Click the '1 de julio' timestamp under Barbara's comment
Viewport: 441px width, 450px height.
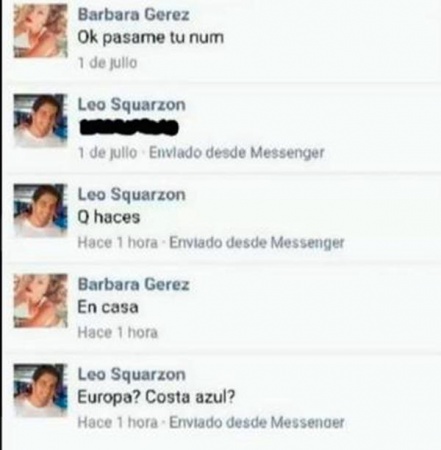pyautogui.click(x=107, y=63)
